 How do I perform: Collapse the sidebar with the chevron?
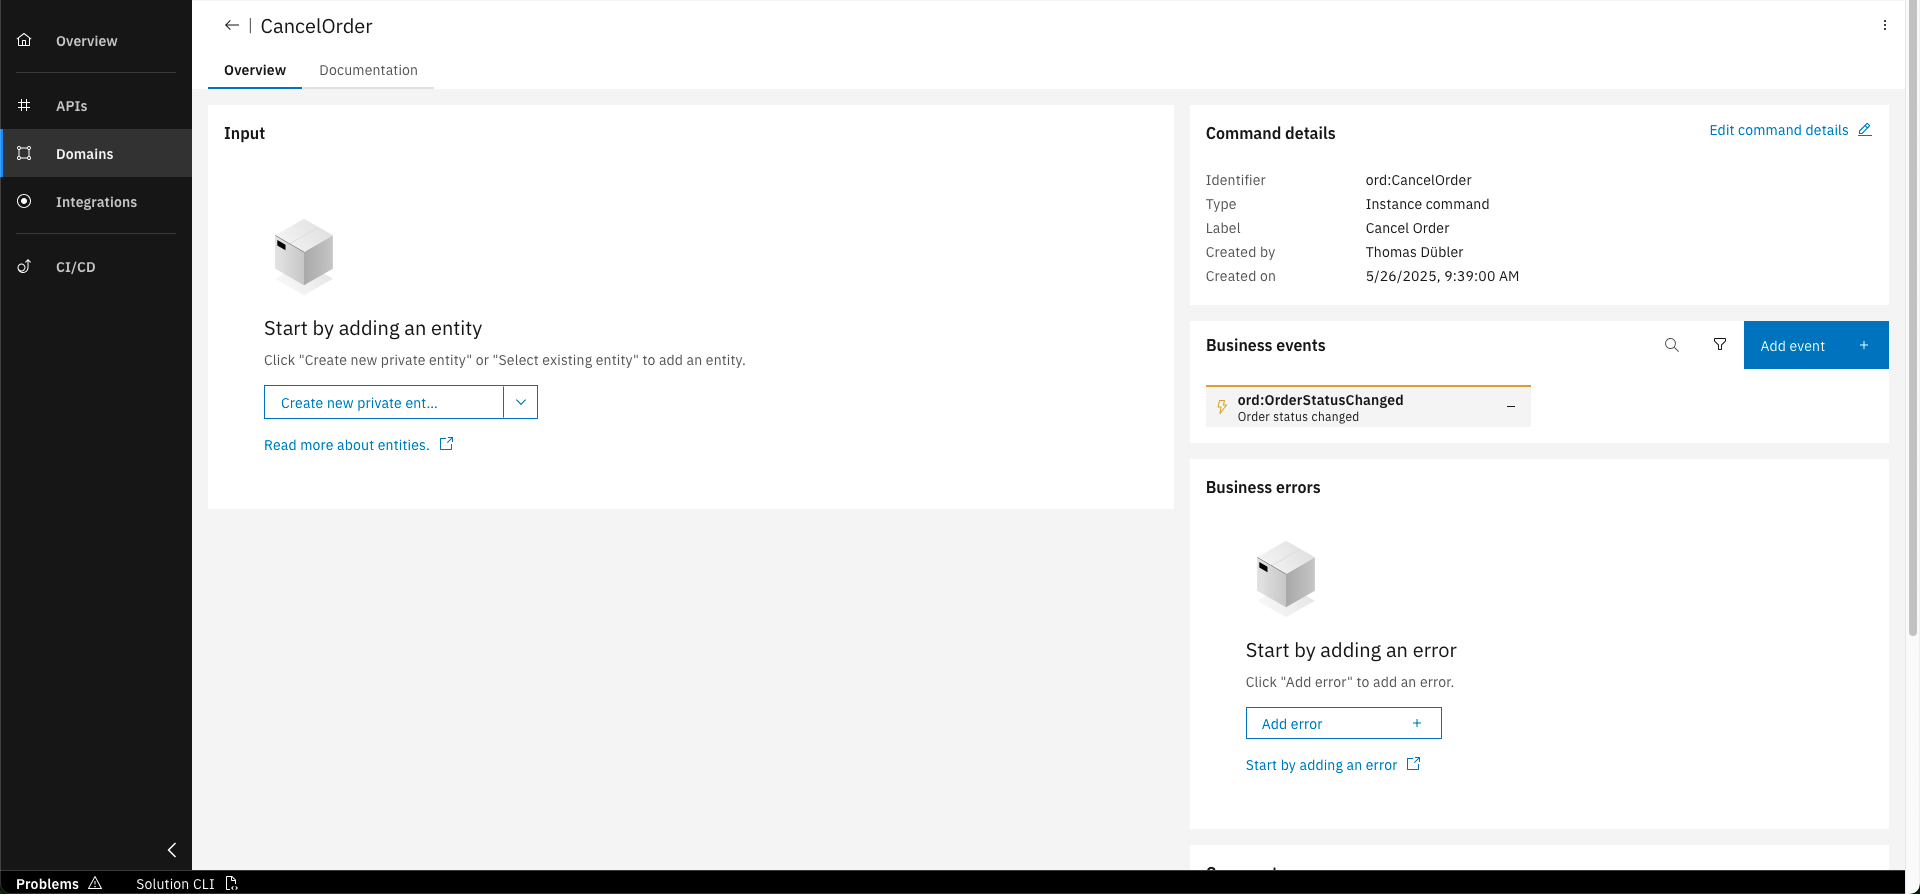(x=172, y=850)
